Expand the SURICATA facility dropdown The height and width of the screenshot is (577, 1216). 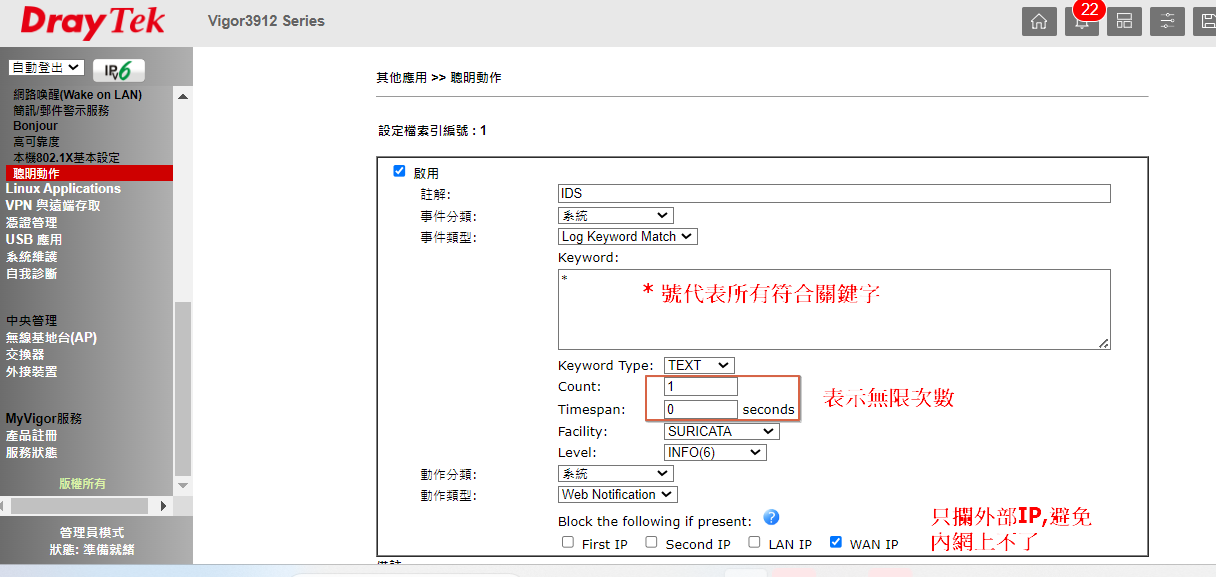721,431
